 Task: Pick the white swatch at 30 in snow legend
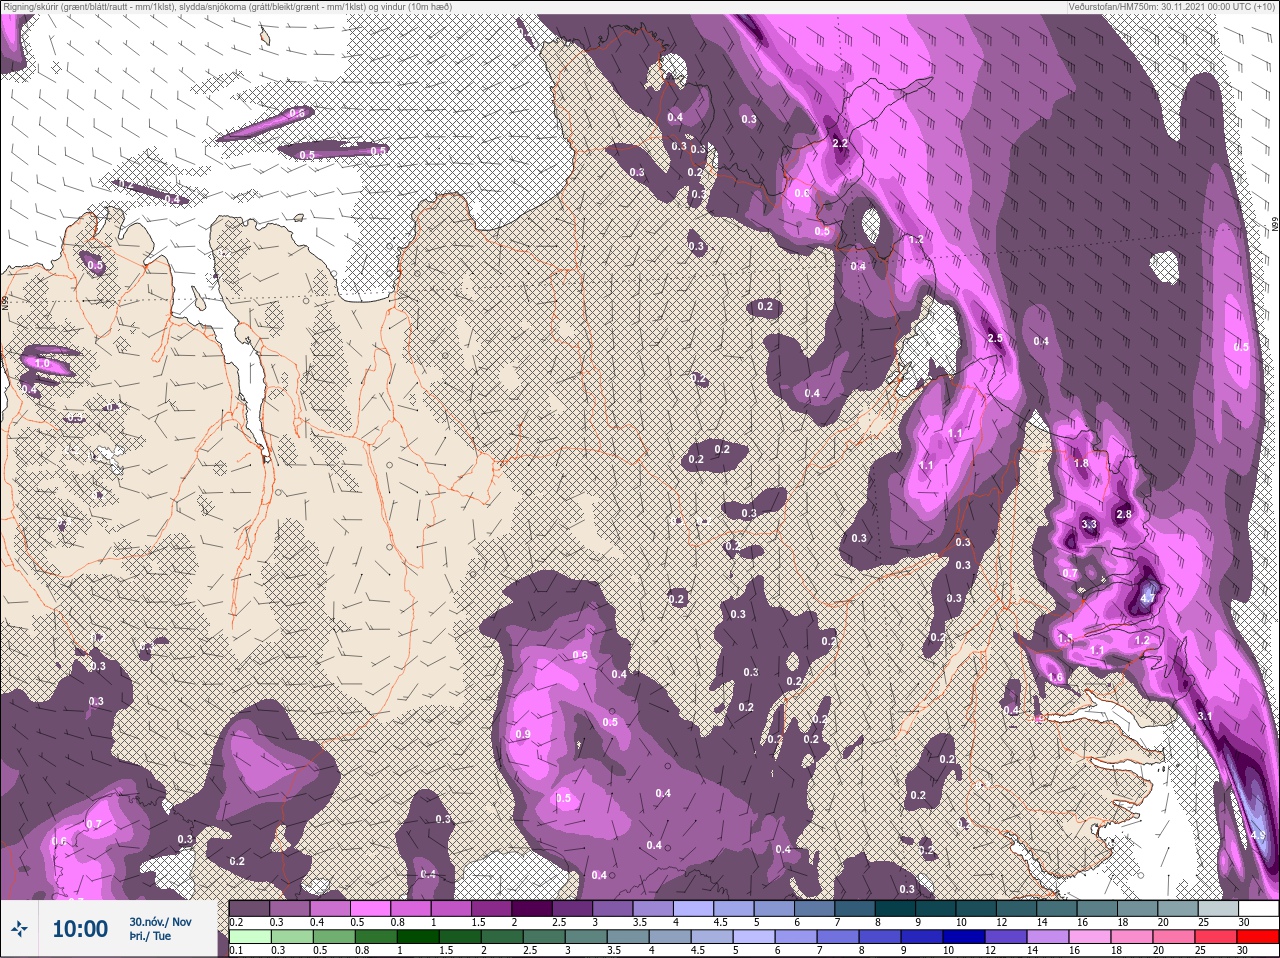[x=1259, y=909]
